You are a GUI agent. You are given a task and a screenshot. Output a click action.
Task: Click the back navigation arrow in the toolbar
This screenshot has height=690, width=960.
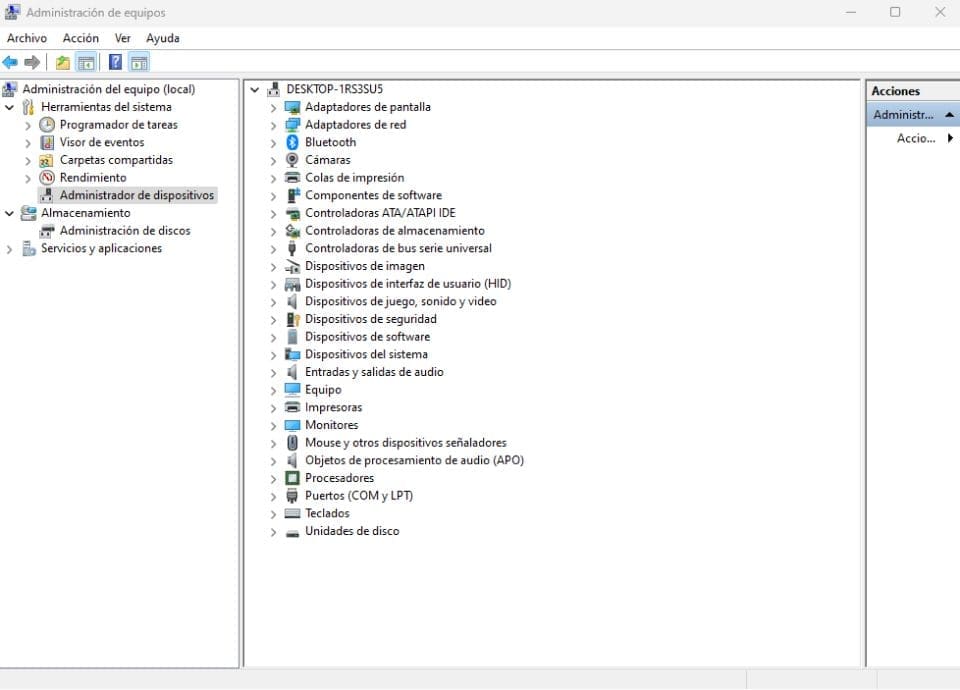click(x=9, y=61)
